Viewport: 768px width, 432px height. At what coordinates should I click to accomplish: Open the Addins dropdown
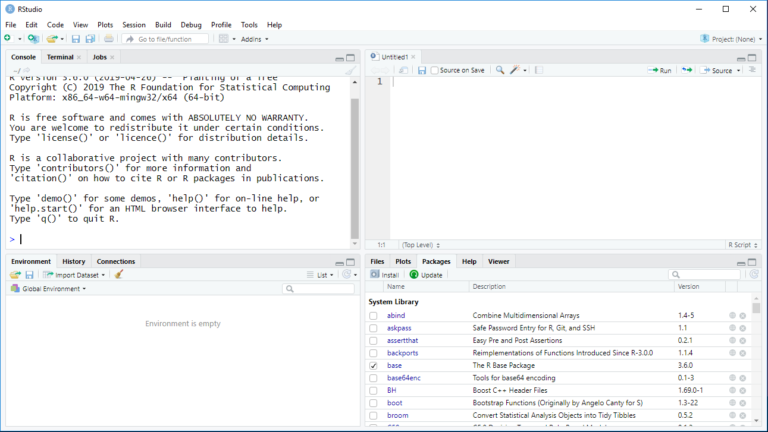(254, 39)
